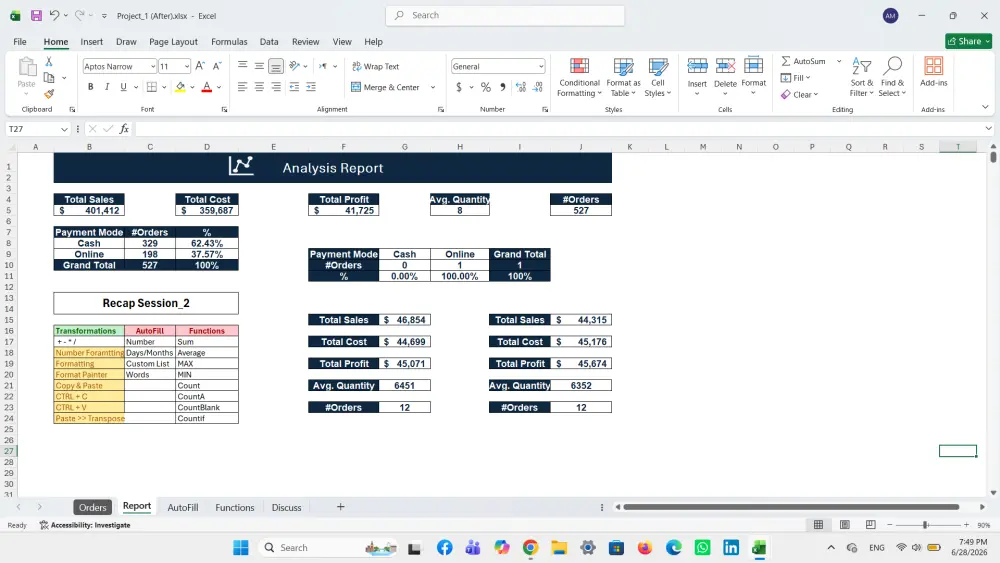Expand Merge & Center dropdown arrow

[433, 87]
